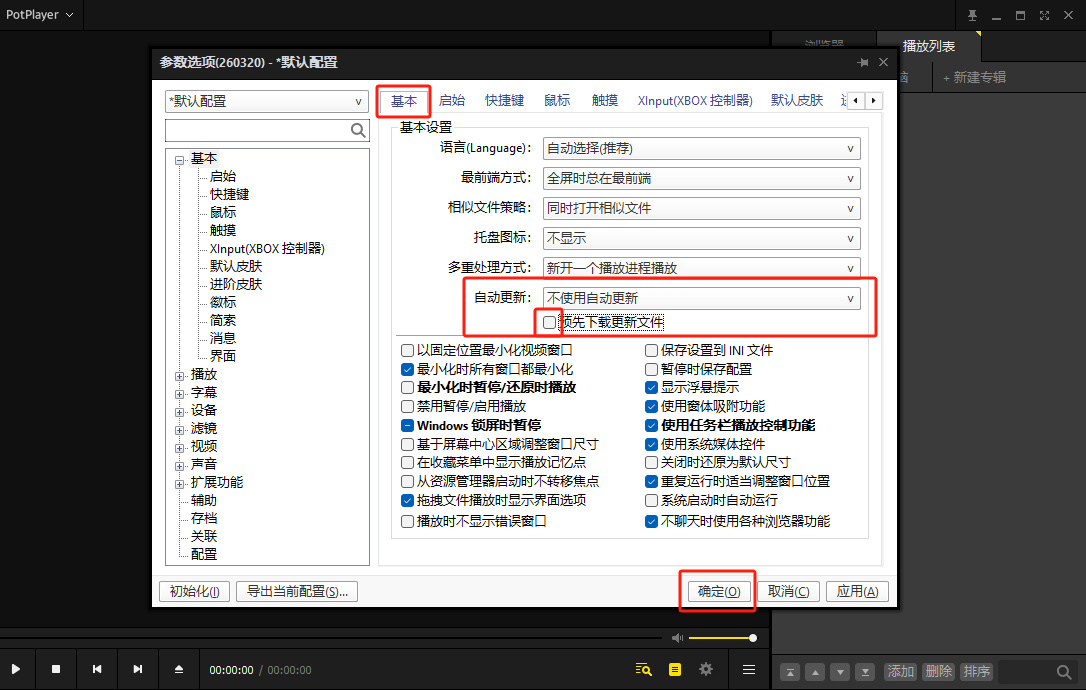Click the Play button in player bar
The image size is (1086, 690).
[16, 669]
